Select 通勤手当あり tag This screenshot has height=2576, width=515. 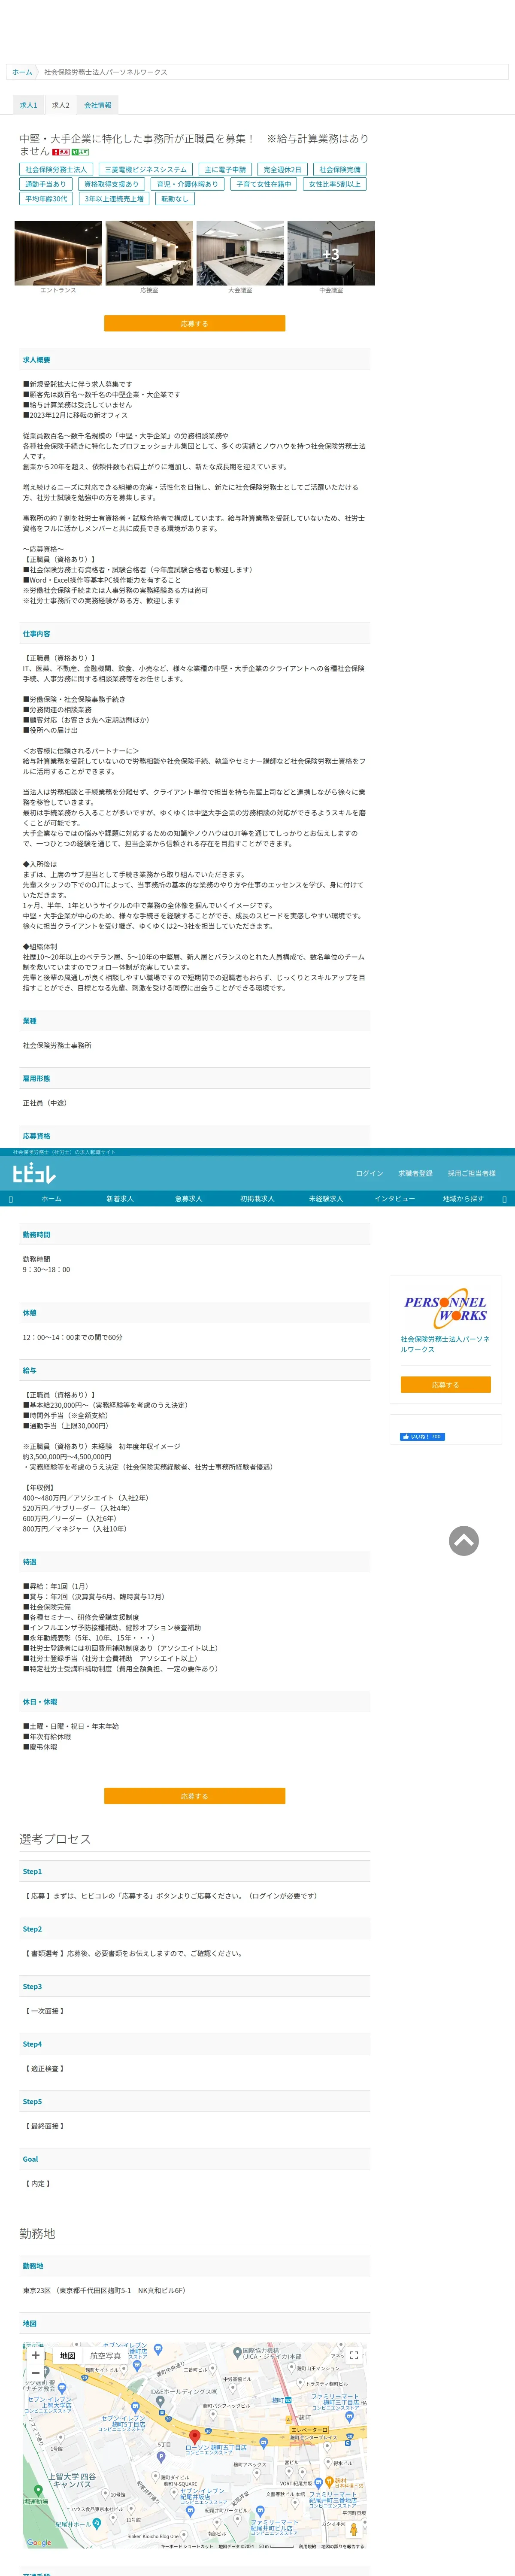(46, 184)
